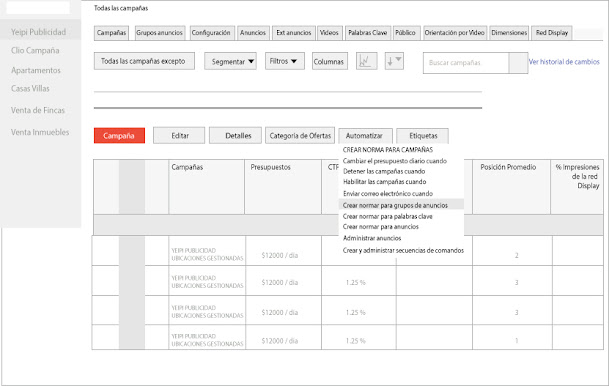This screenshot has width=609, height=386.
Task: Open the Anuncios tab
Action: [253, 33]
